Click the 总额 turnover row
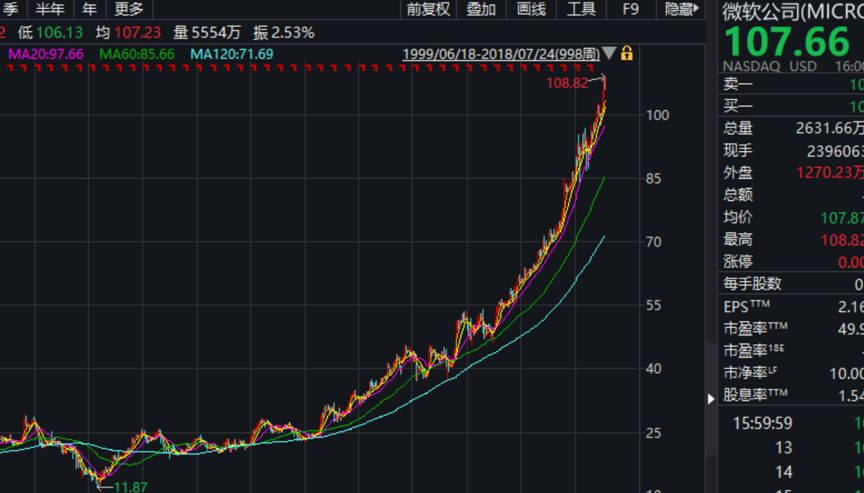Screen dimensions: 864x493 pos(793,194)
